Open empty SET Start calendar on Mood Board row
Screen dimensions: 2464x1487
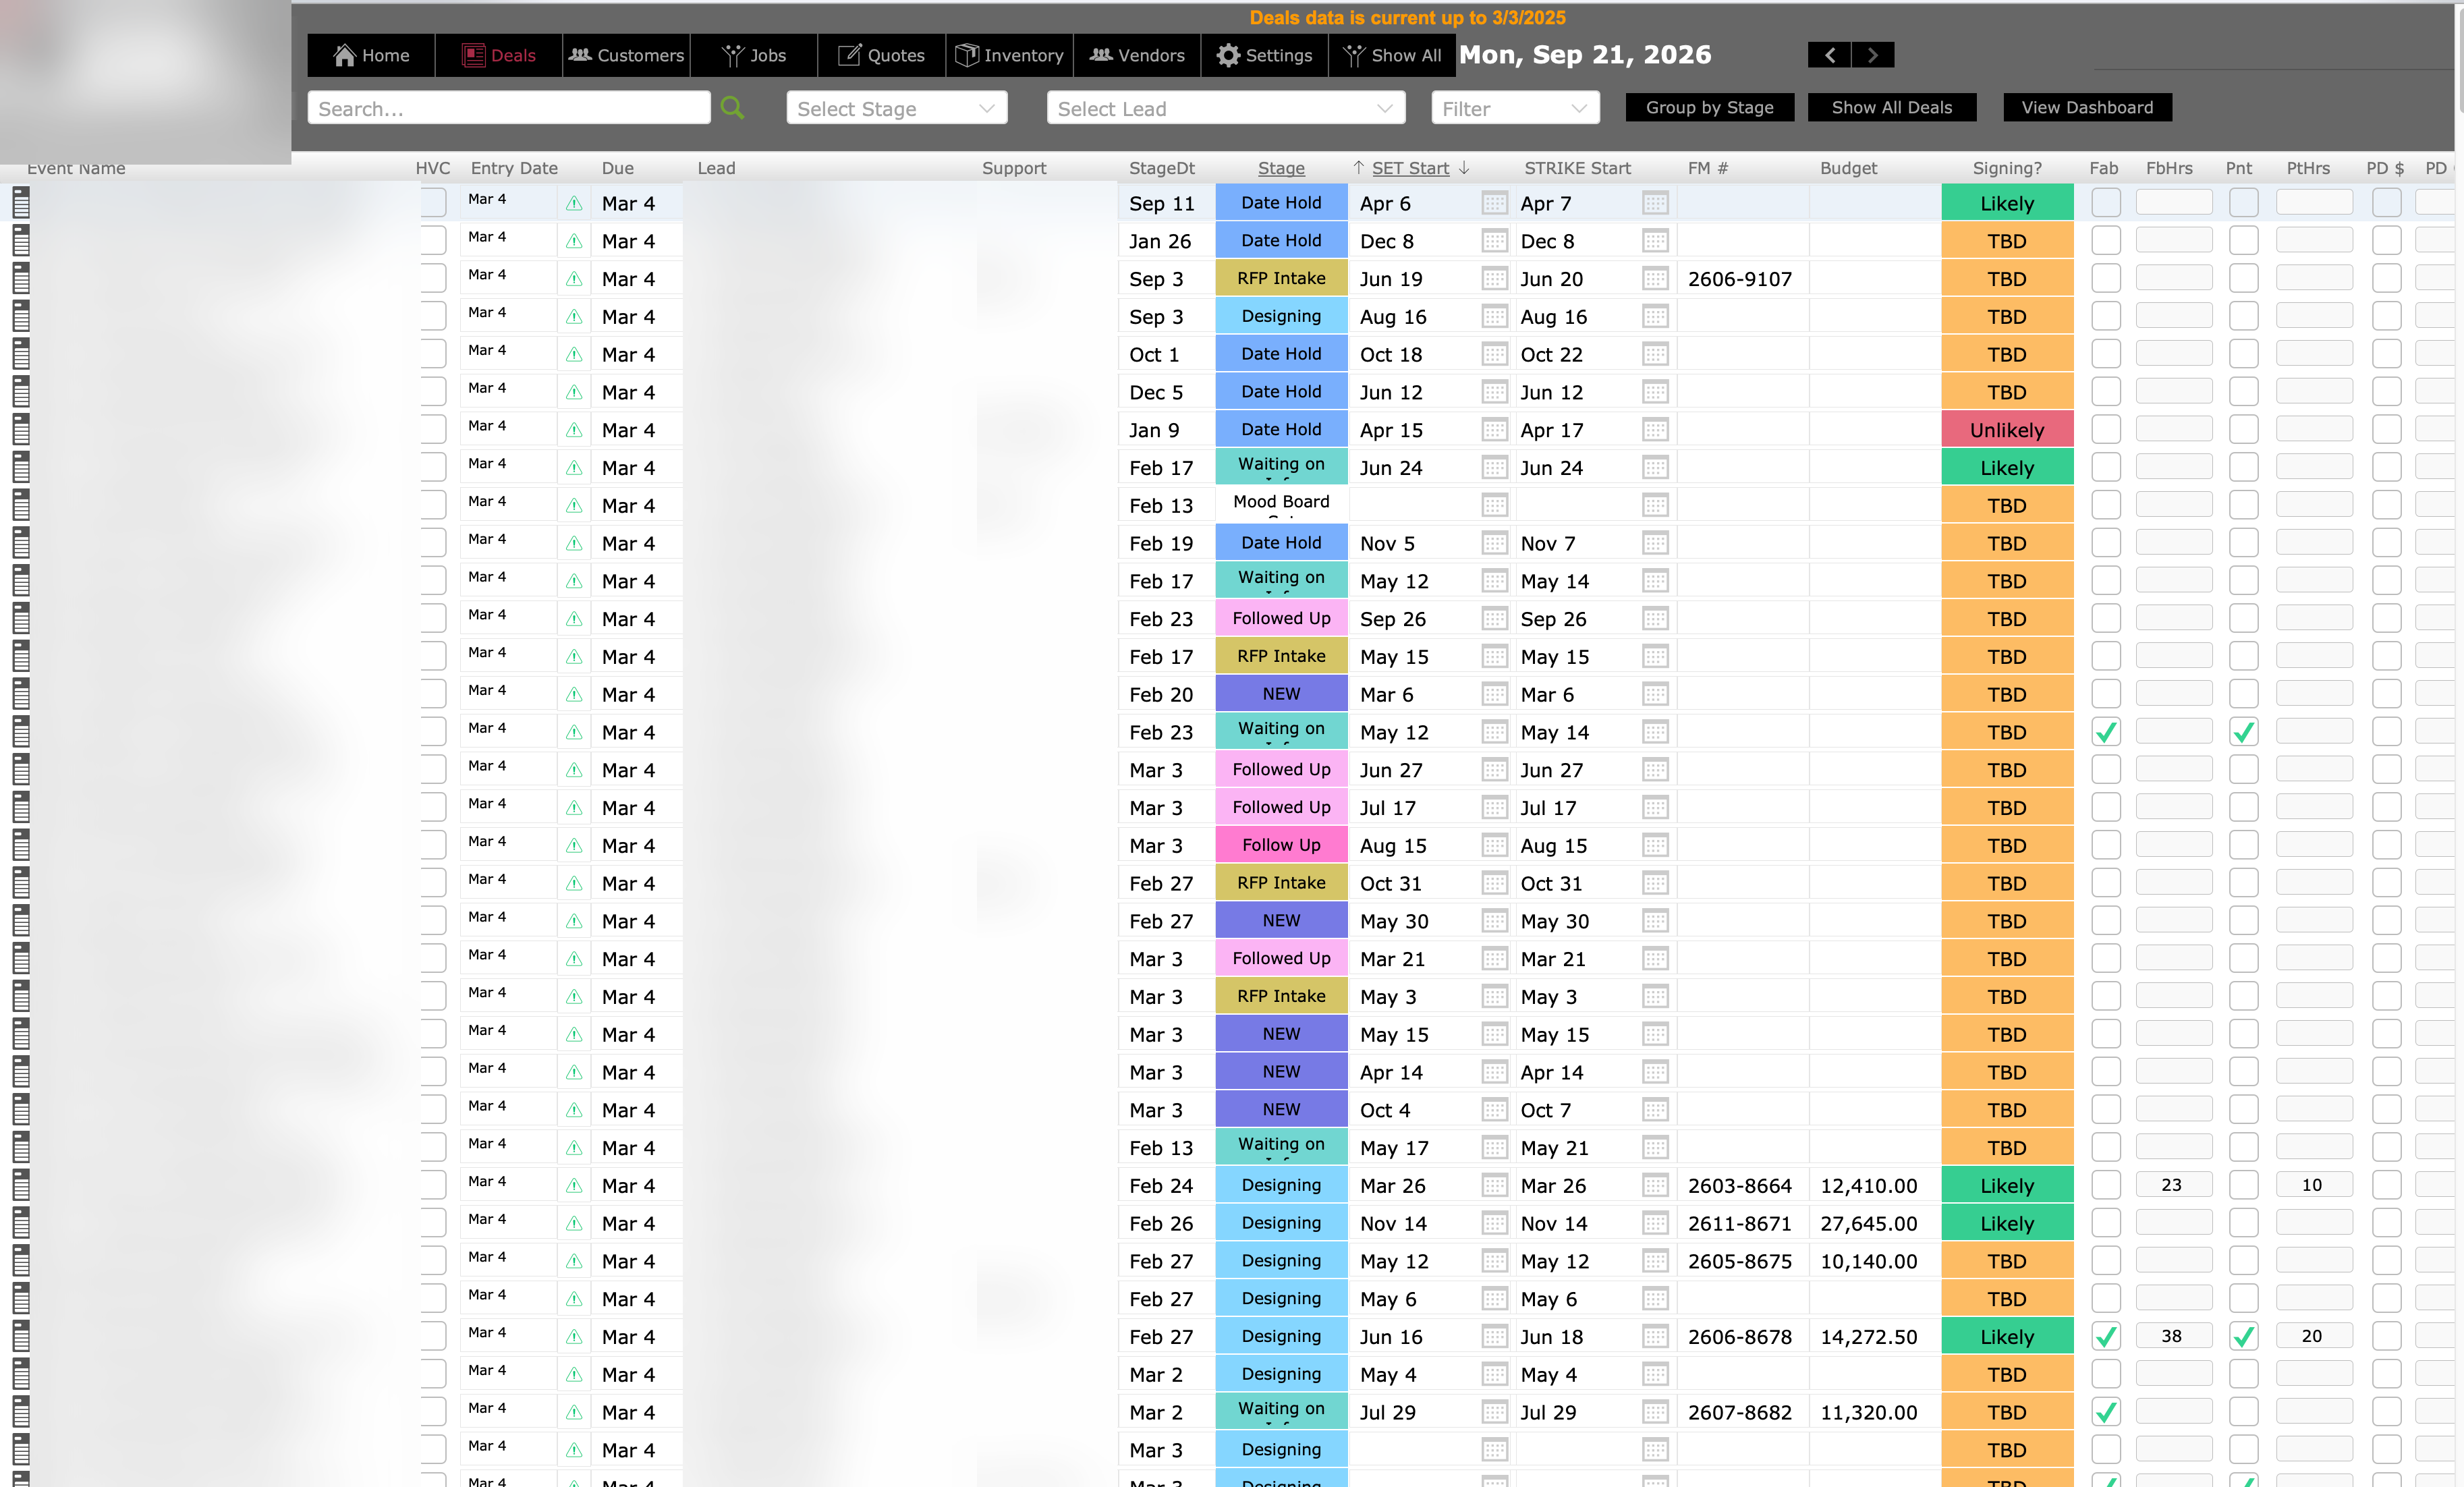click(x=1494, y=505)
